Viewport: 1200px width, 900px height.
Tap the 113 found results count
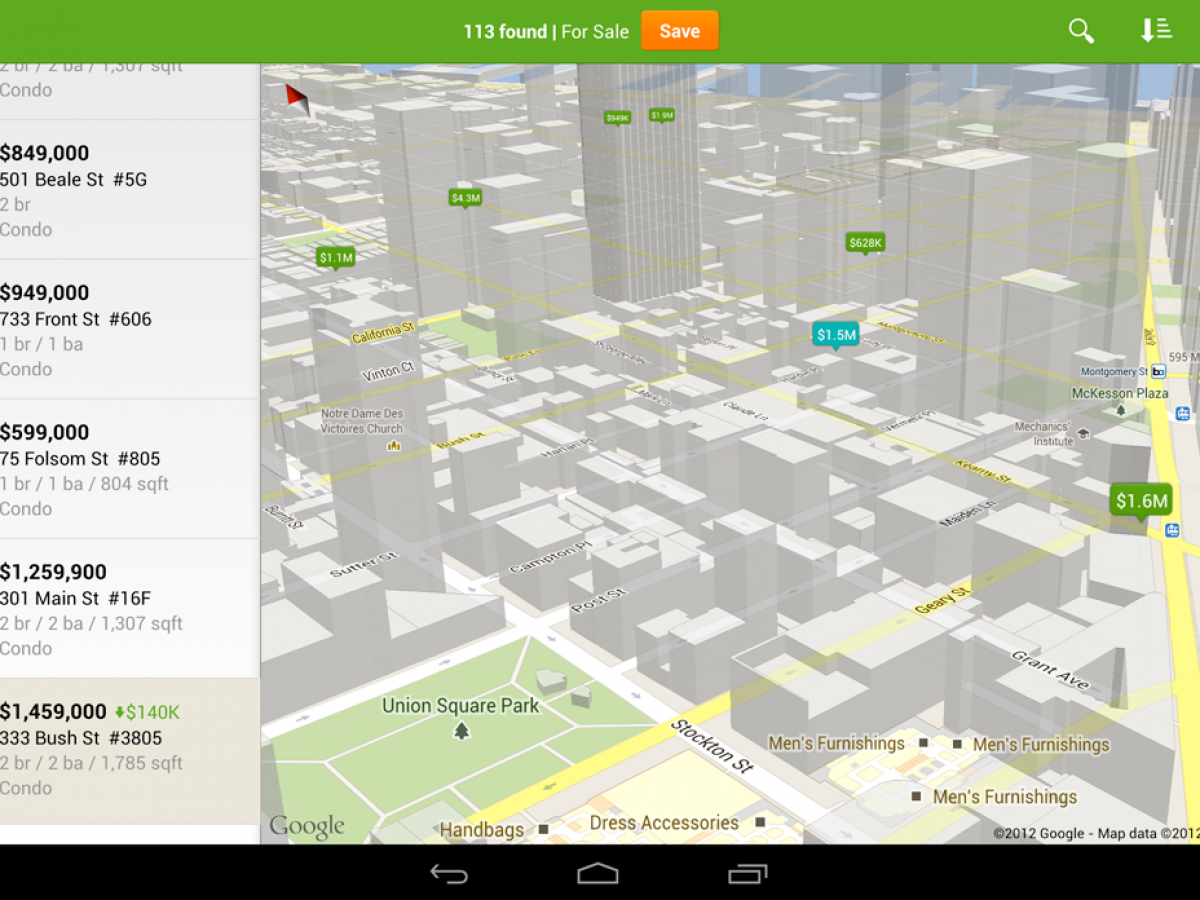coord(505,32)
